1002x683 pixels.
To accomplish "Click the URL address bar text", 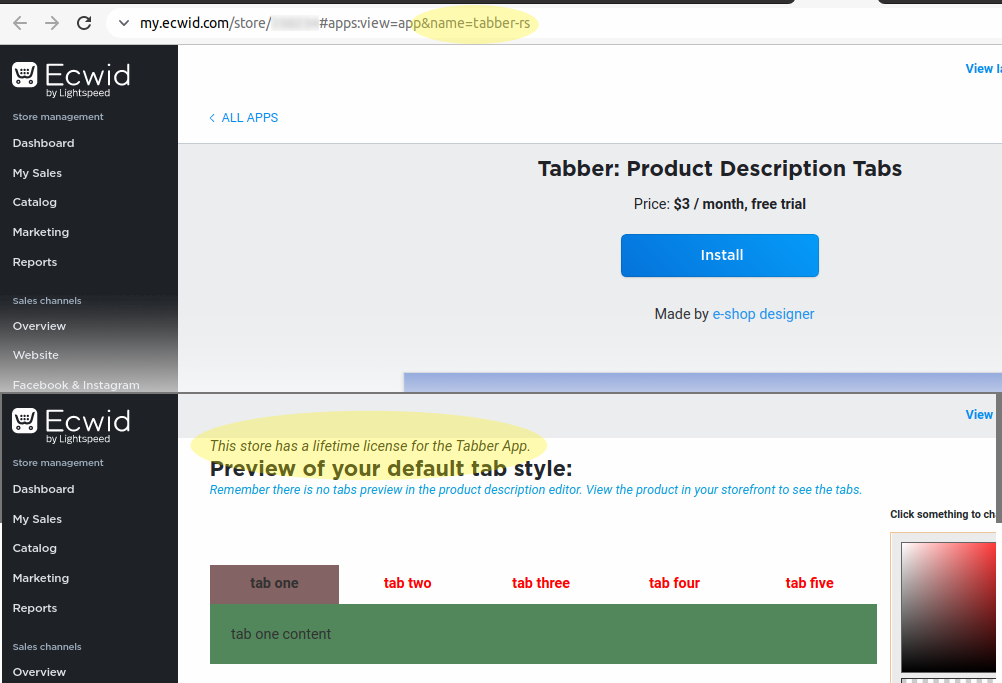I will (x=335, y=24).
